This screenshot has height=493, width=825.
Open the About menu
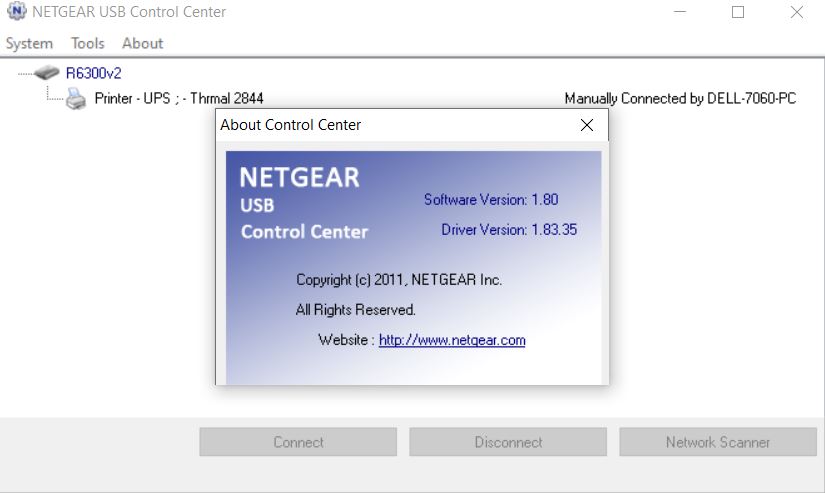(x=142, y=43)
